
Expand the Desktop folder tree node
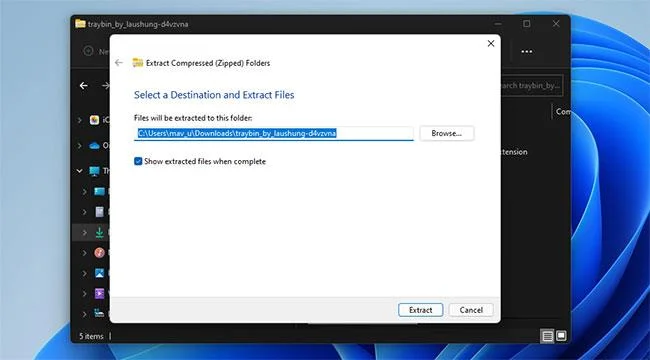tap(85, 191)
